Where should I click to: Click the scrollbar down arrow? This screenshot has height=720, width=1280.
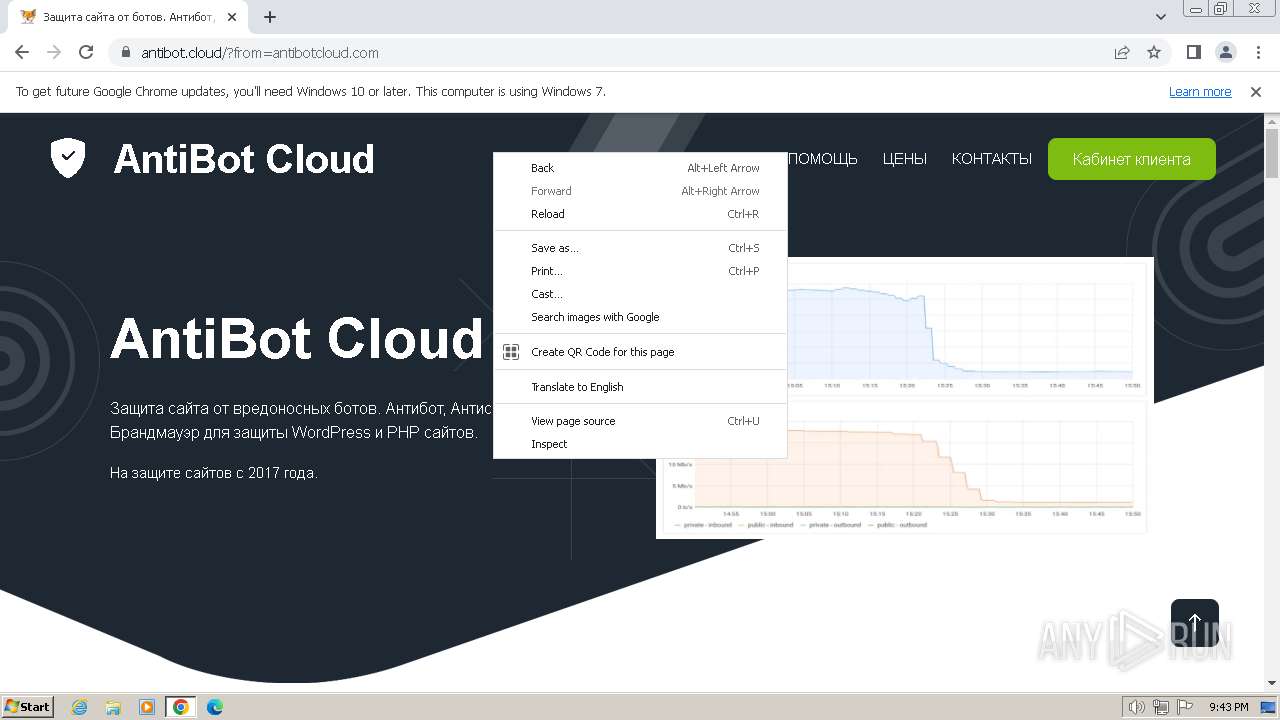click(1272, 684)
